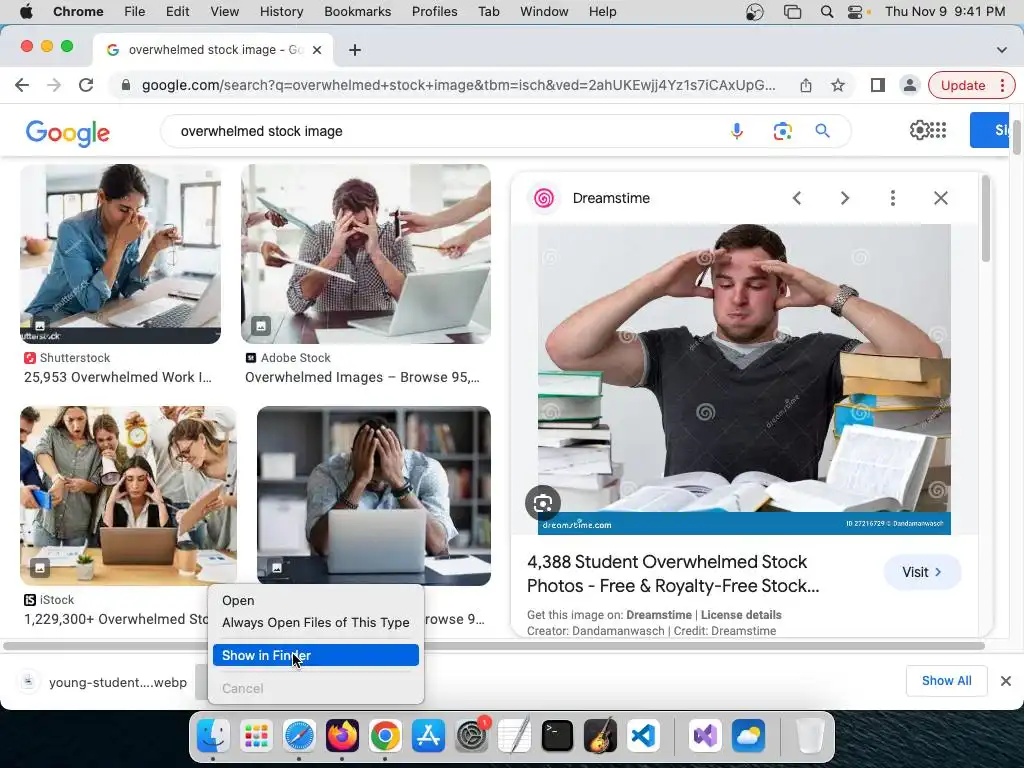Show previous image in preview panel

pyautogui.click(x=797, y=198)
